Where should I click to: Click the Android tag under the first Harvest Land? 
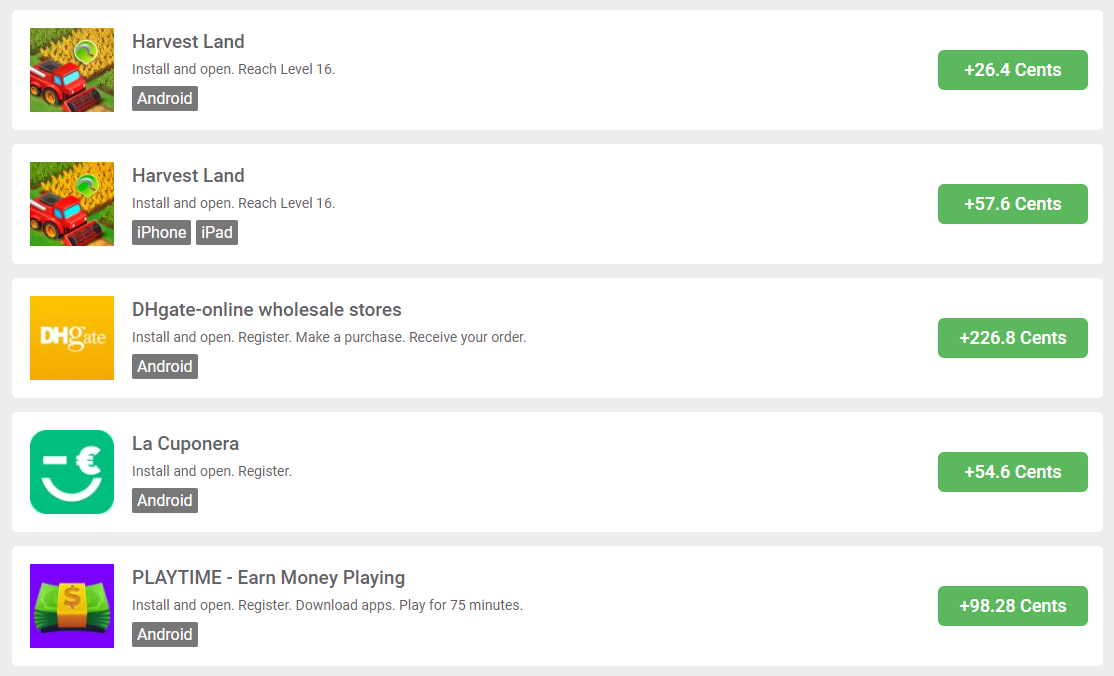(165, 99)
